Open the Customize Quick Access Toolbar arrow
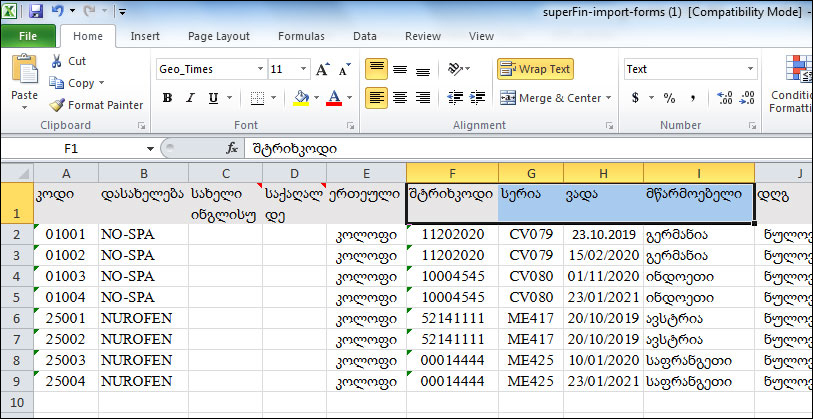Viewport: 813px width, 419px height. 122,11
